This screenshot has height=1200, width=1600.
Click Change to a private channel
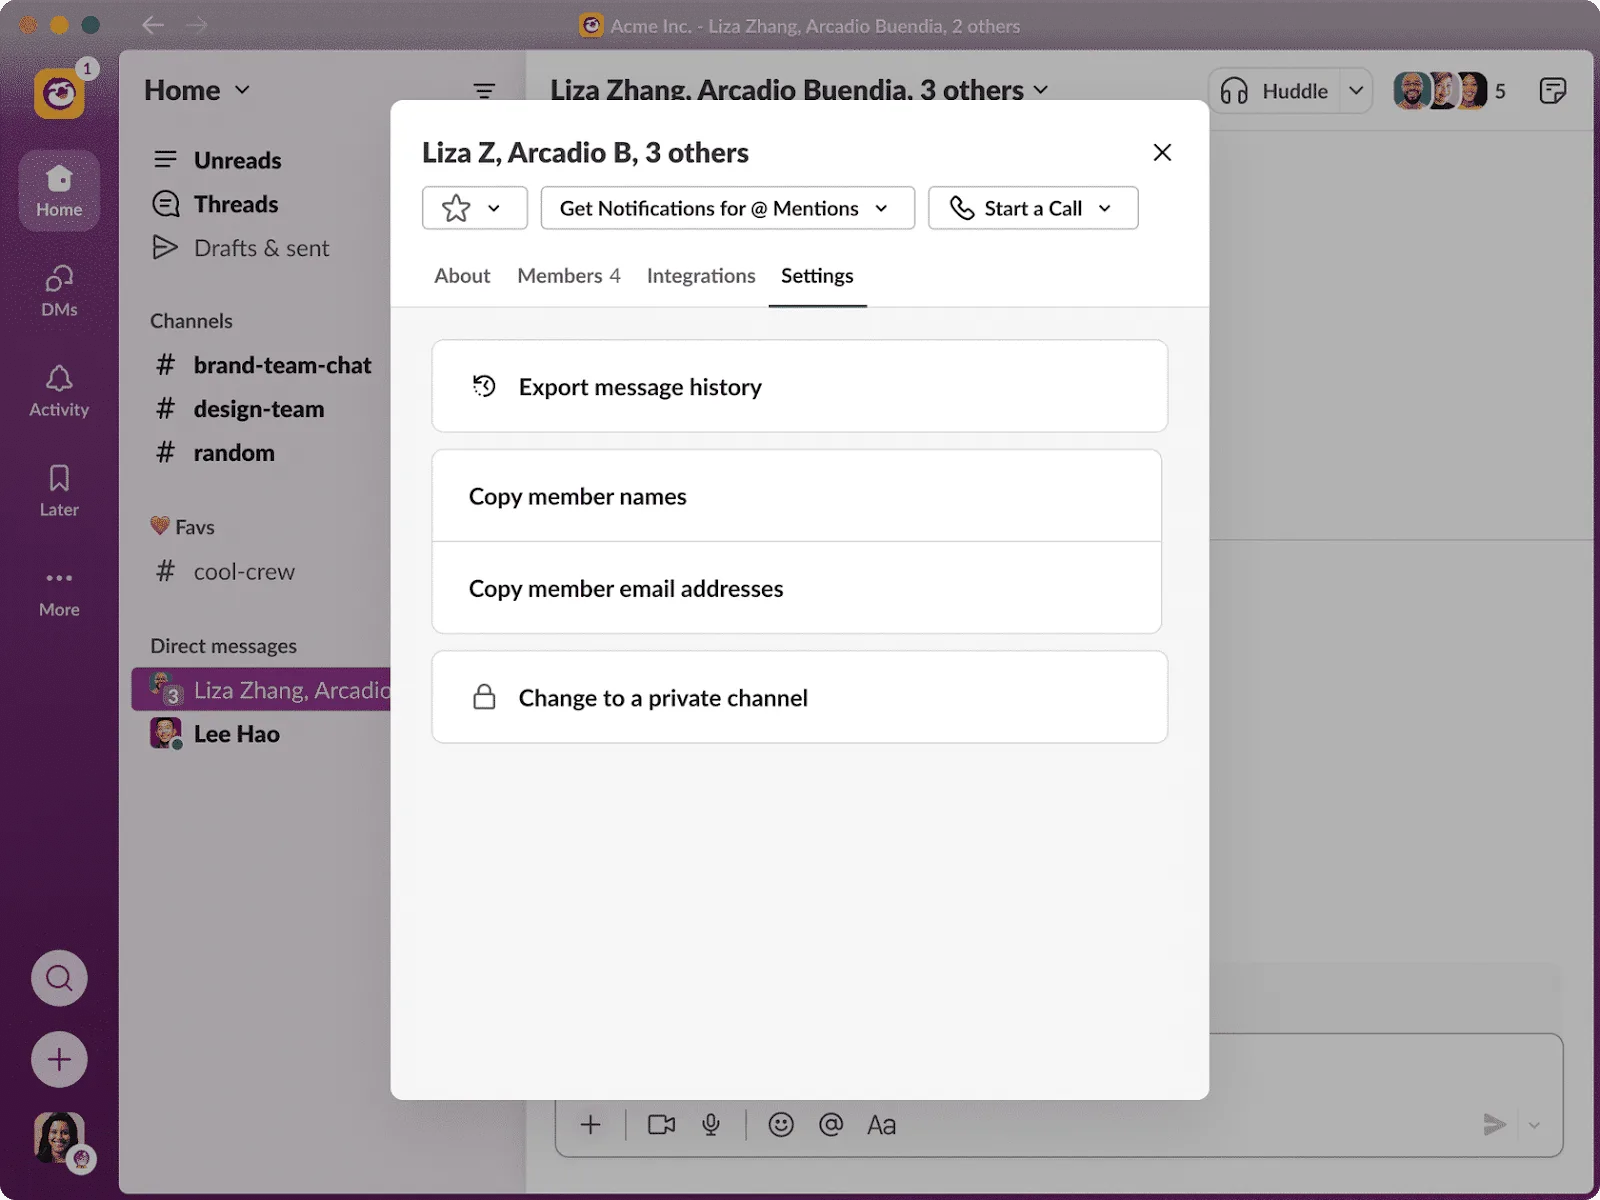pyautogui.click(x=662, y=697)
